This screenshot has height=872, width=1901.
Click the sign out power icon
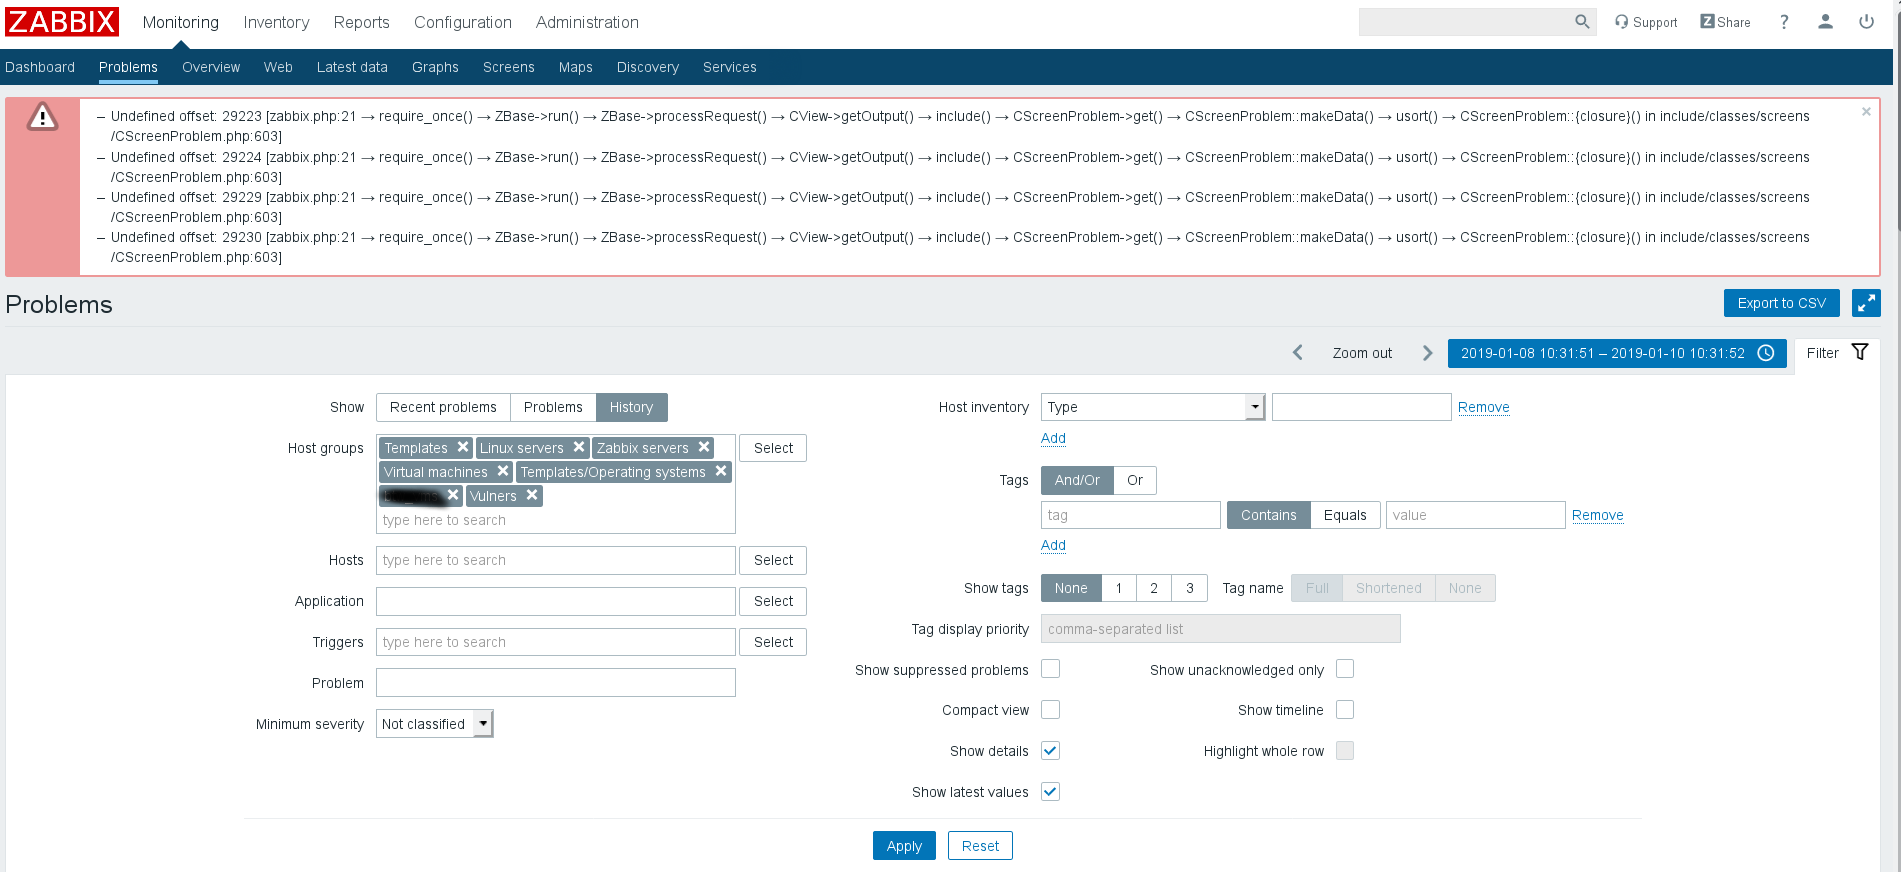[1866, 21]
